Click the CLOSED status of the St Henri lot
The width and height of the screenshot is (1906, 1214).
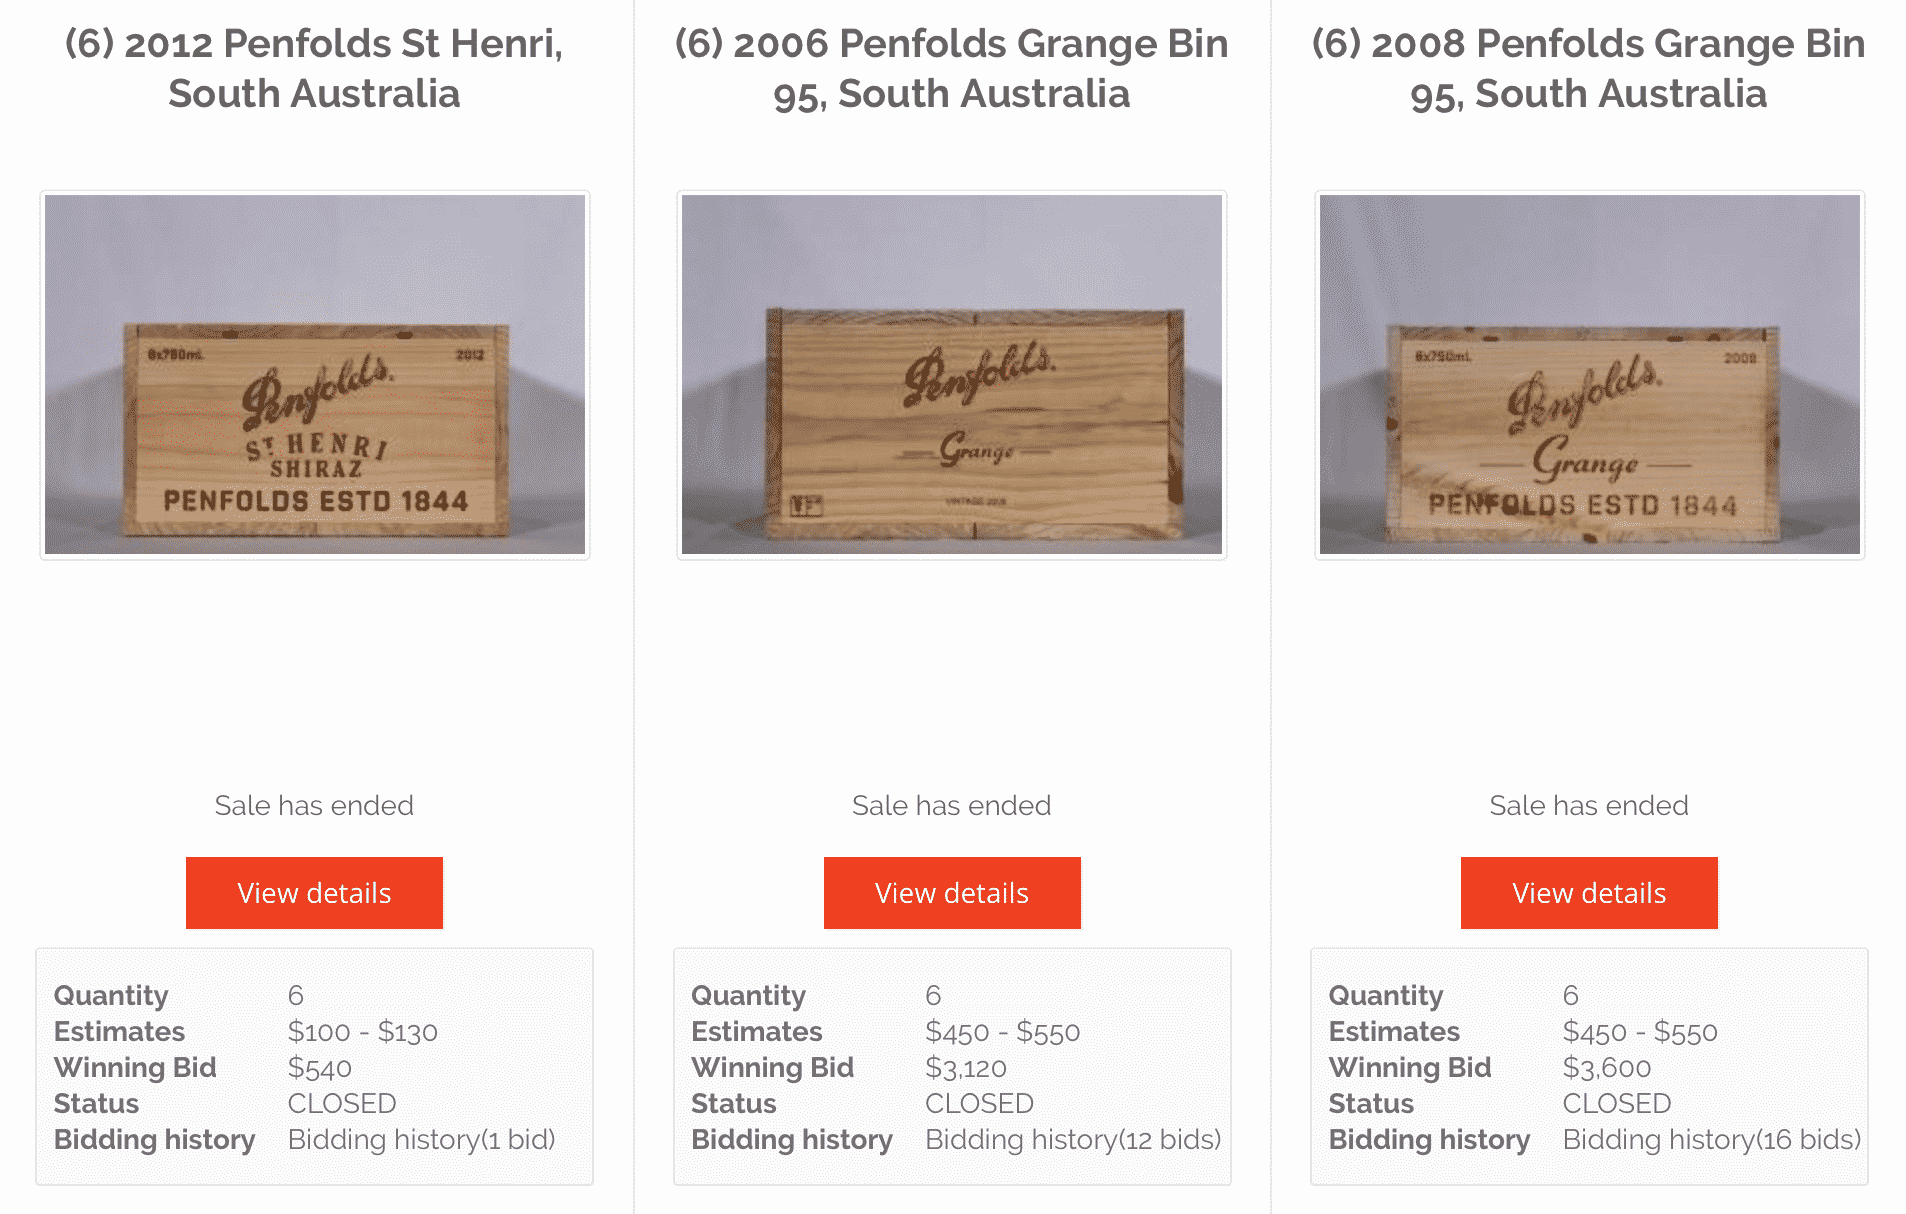point(342,1104)
